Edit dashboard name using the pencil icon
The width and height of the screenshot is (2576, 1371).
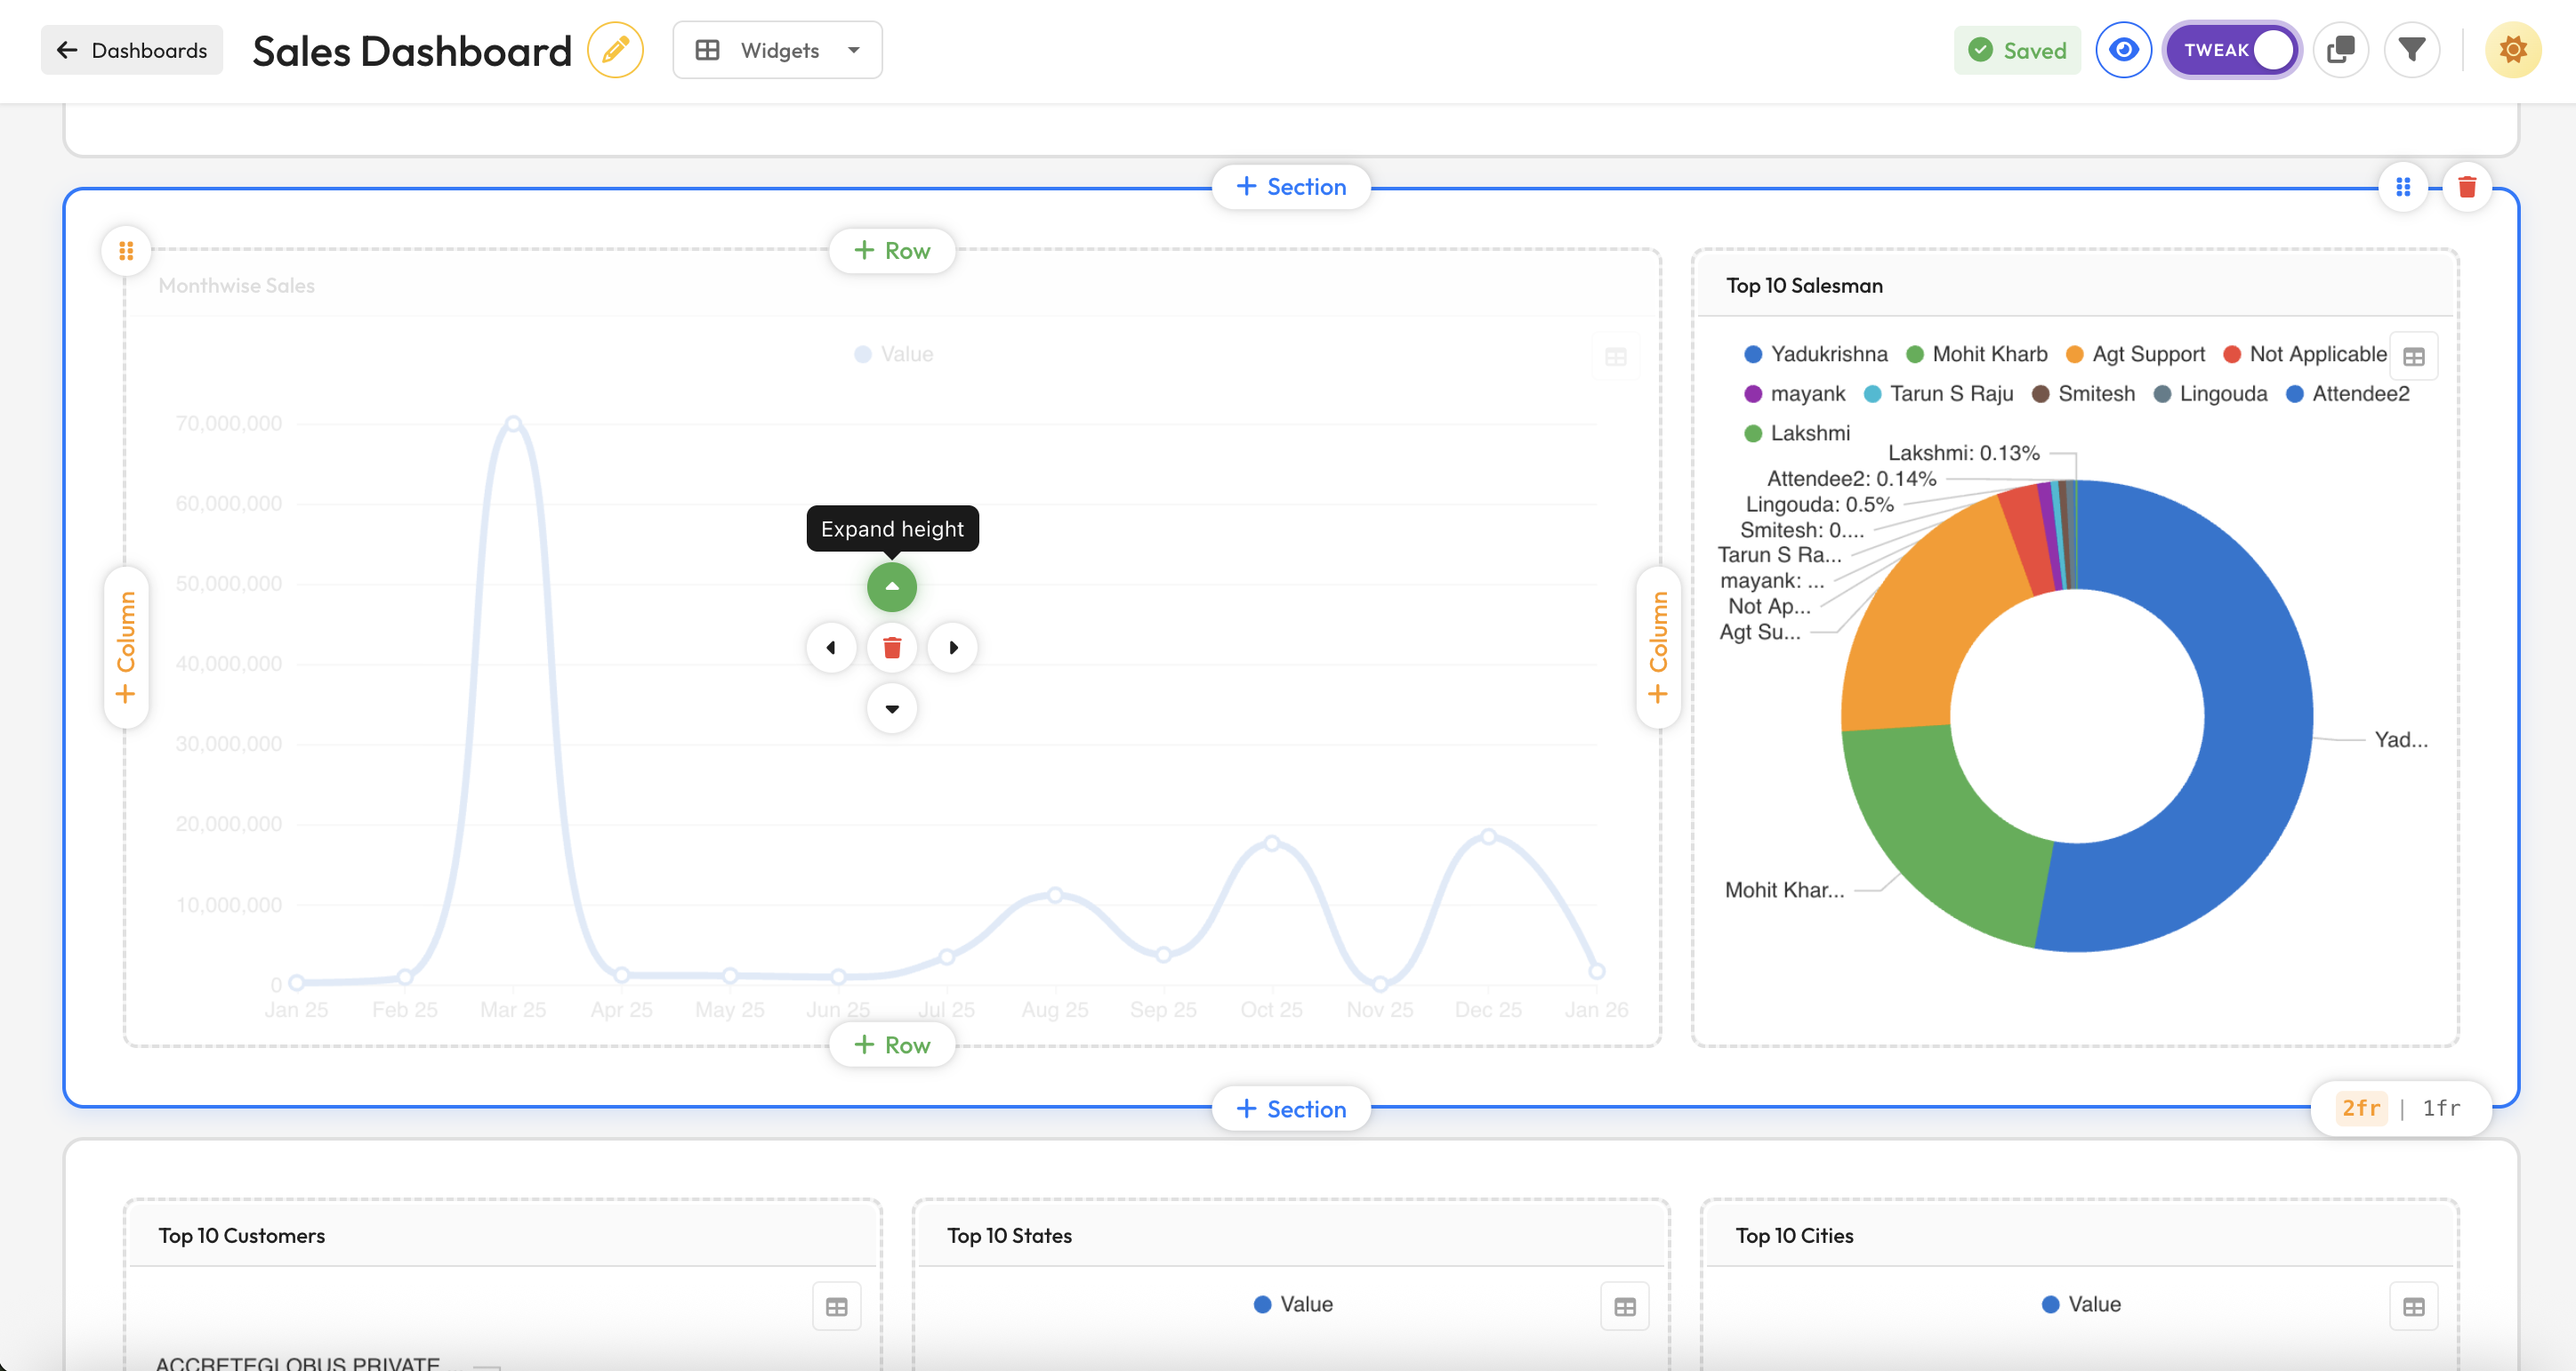(x=615, y=49)
